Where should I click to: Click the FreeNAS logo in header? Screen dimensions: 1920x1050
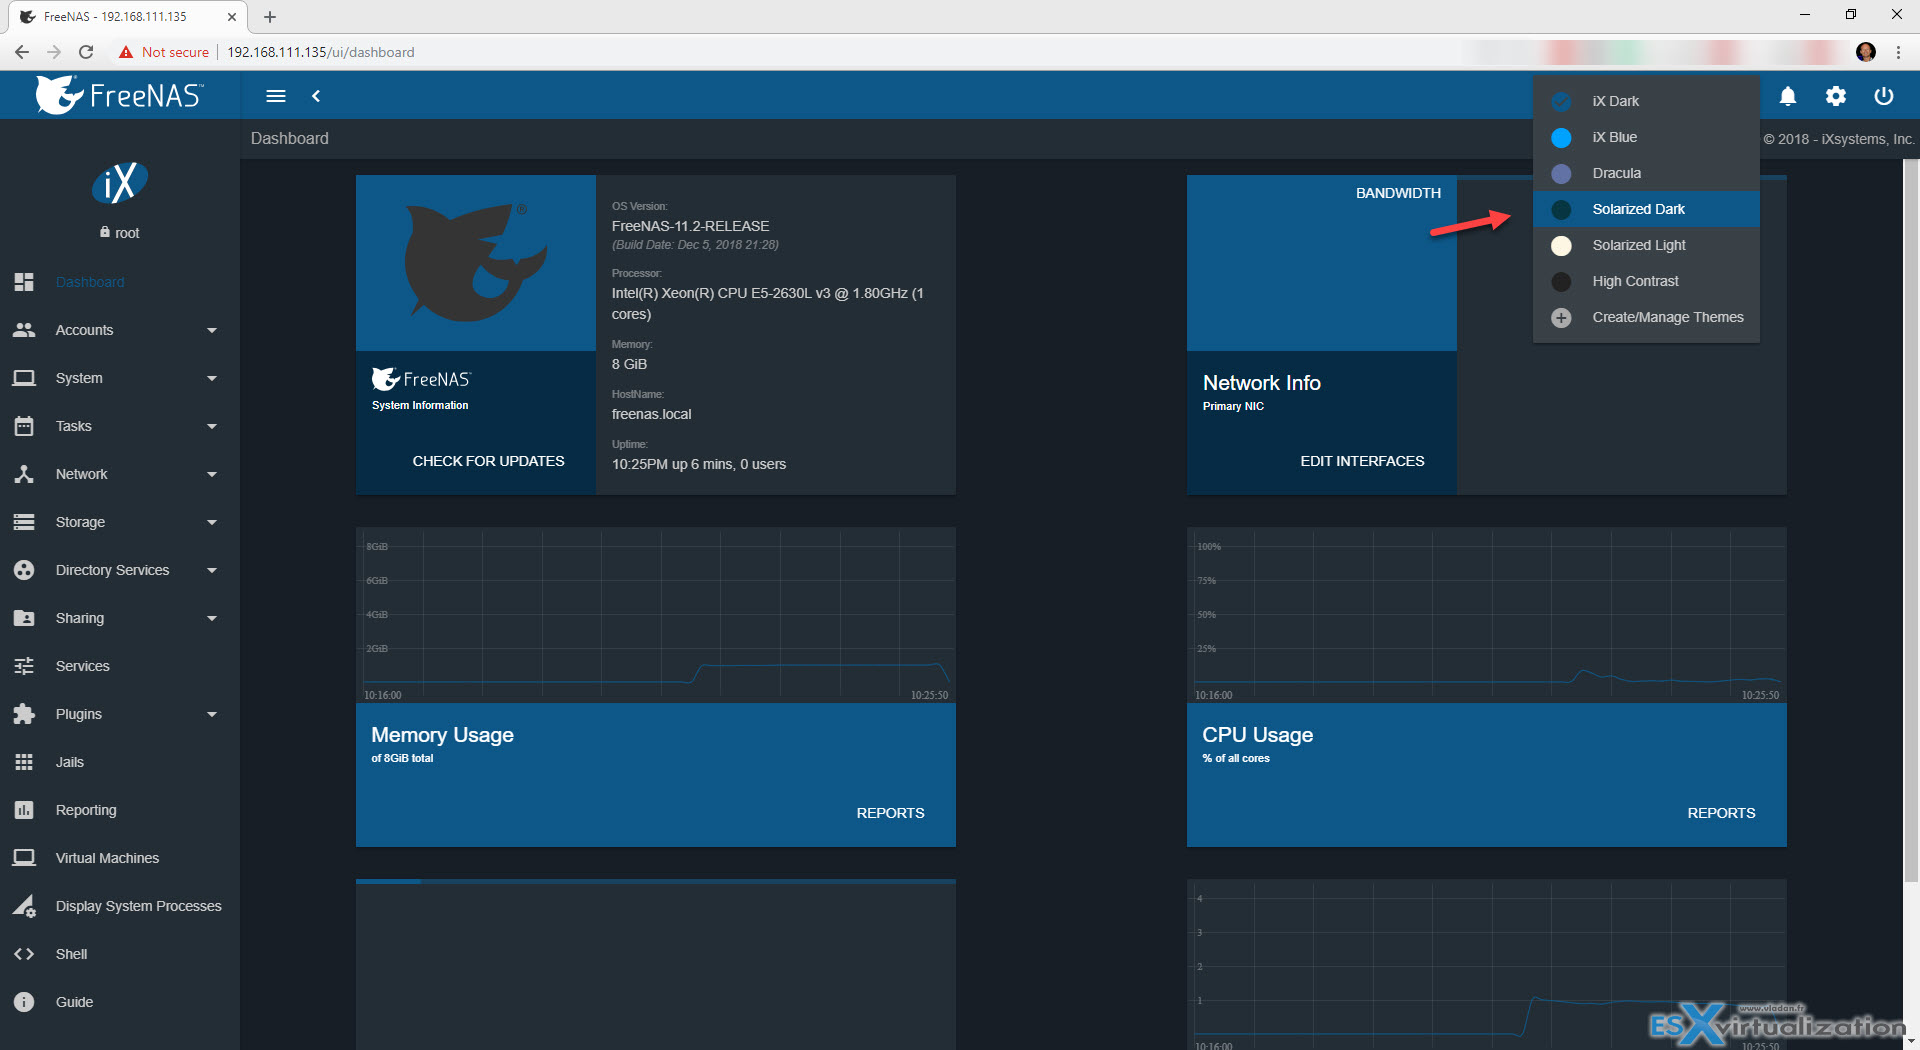click(x=120, y=95)
